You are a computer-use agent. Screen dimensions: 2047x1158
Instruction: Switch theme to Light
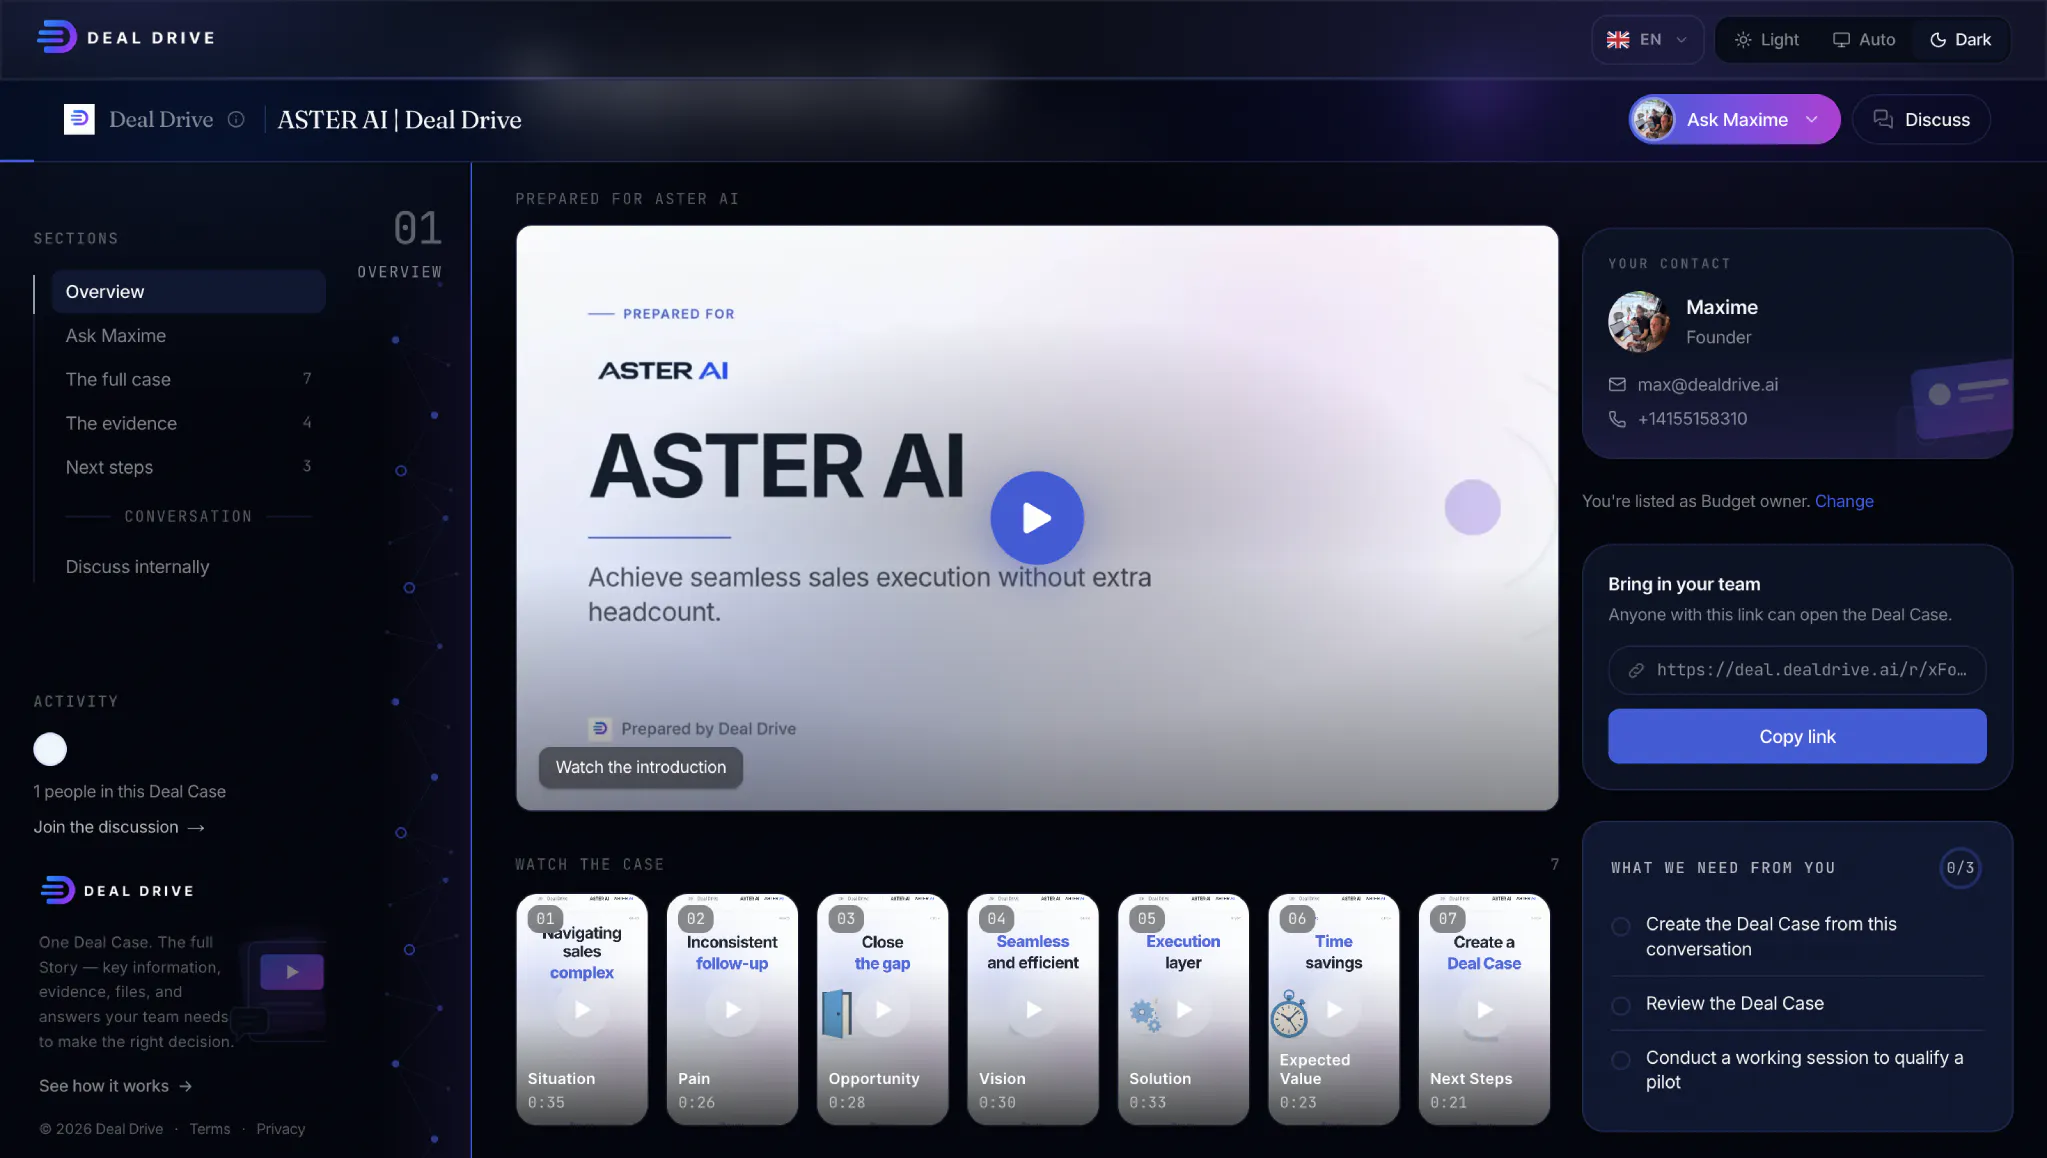coord(1766,40)
